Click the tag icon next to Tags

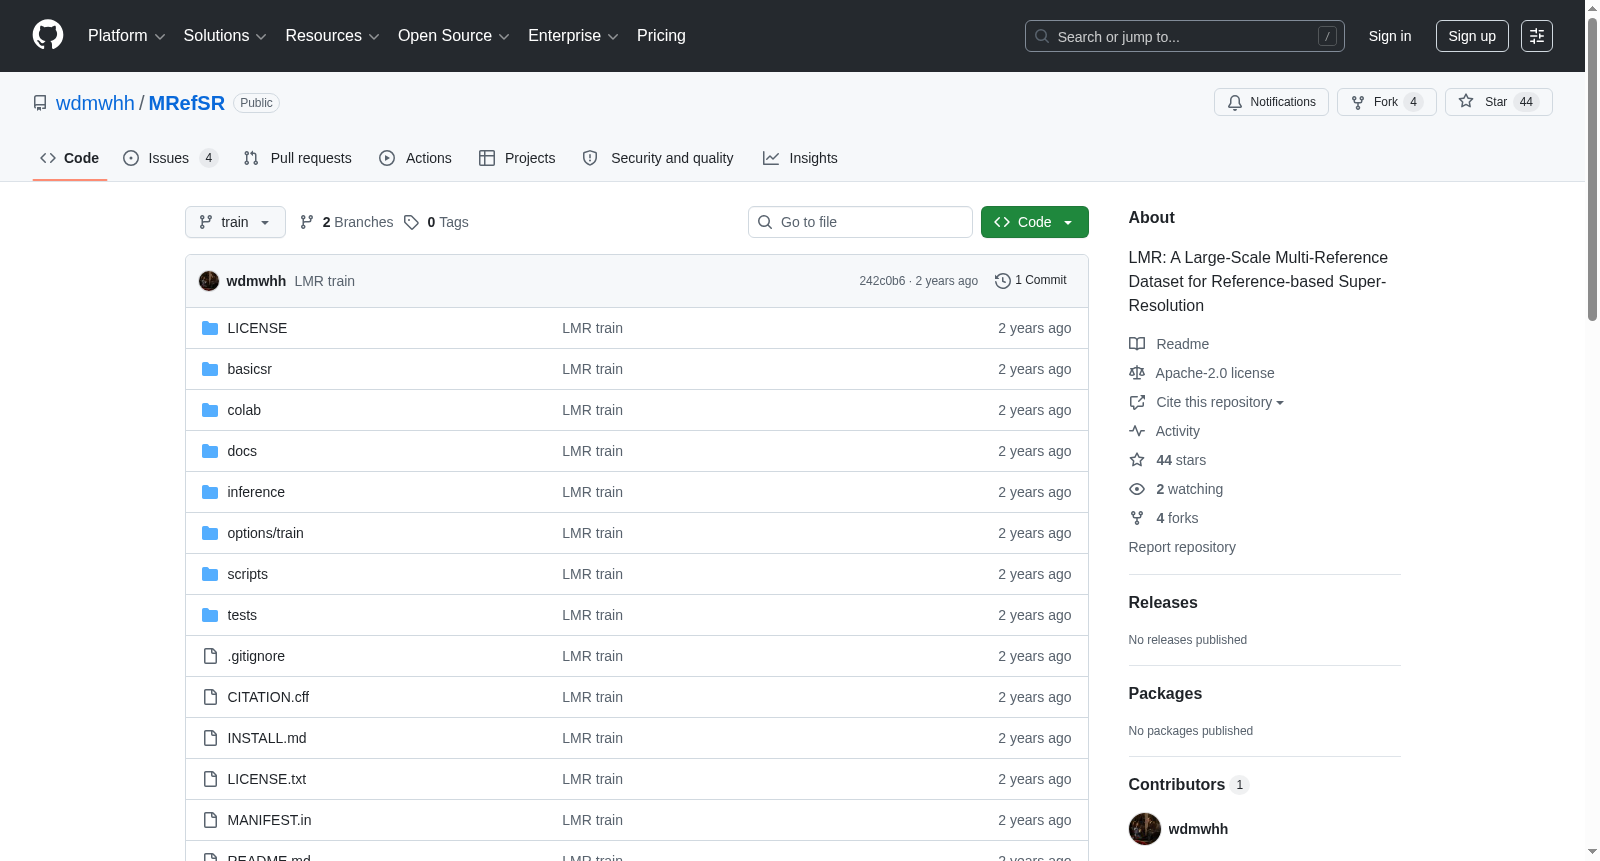tap(411, 222)
